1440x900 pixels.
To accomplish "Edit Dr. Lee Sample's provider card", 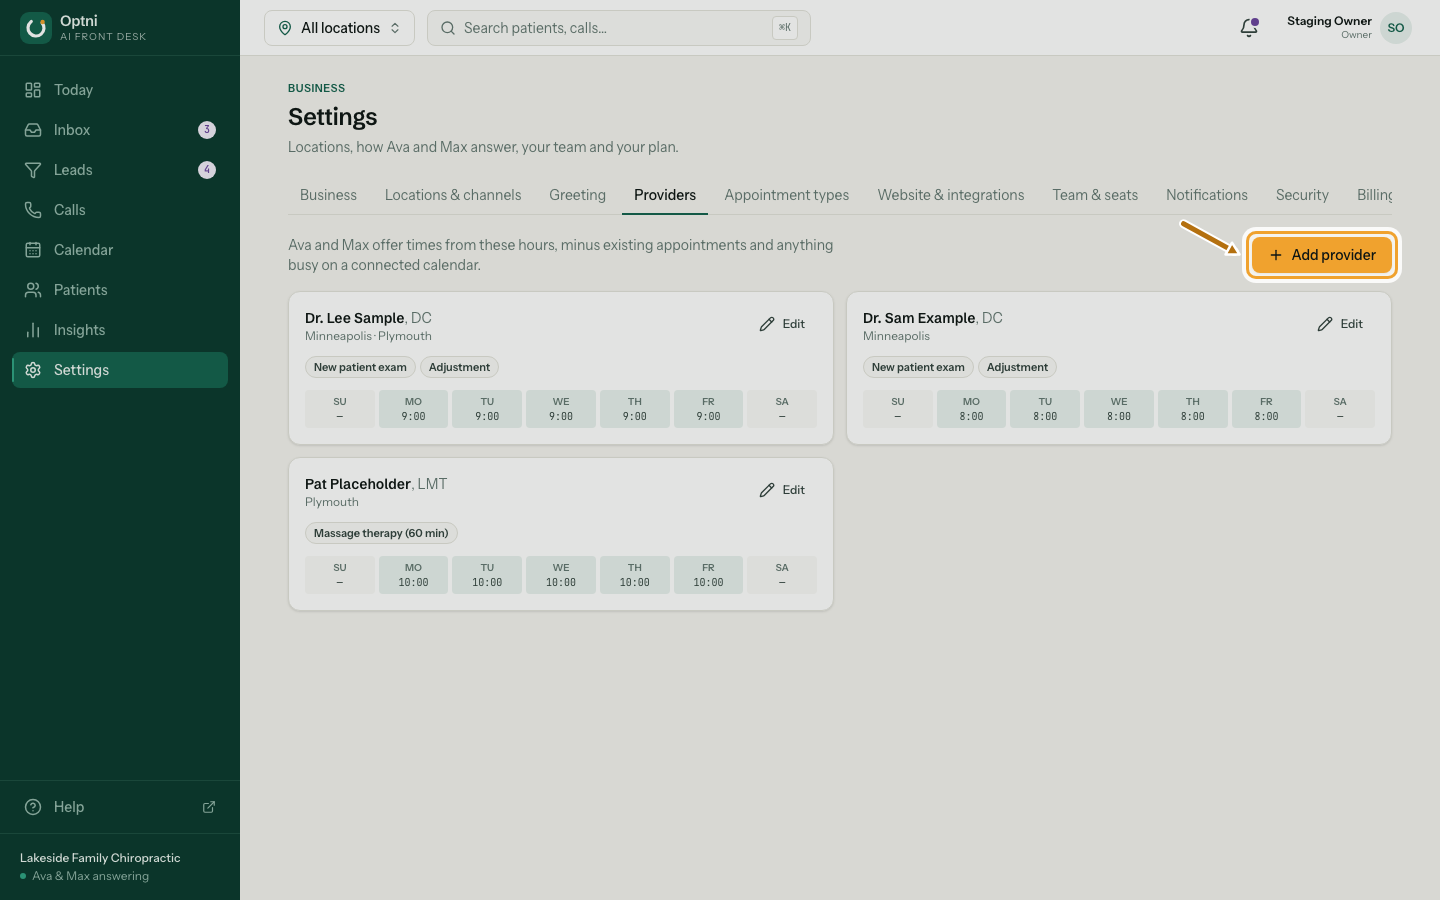I will tap(782, 324).
